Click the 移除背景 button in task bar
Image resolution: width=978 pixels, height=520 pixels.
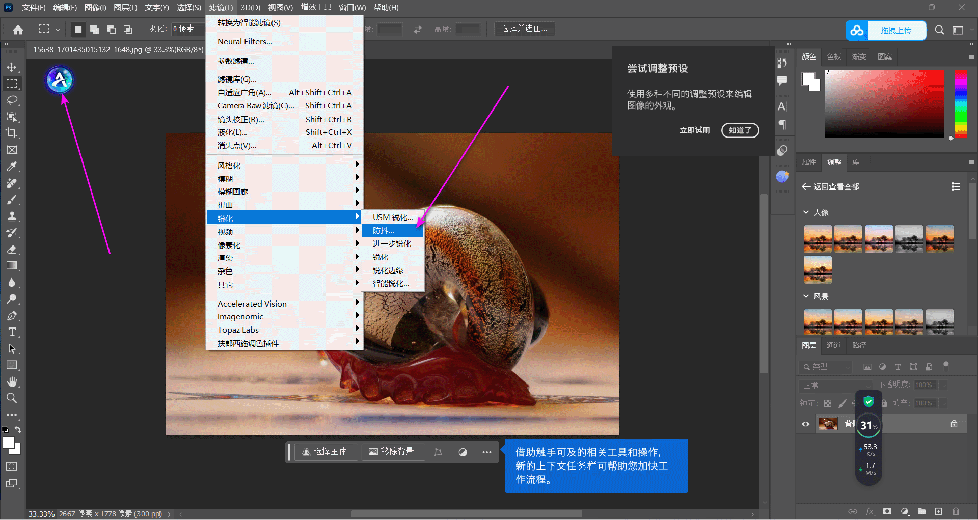point(391,451)
